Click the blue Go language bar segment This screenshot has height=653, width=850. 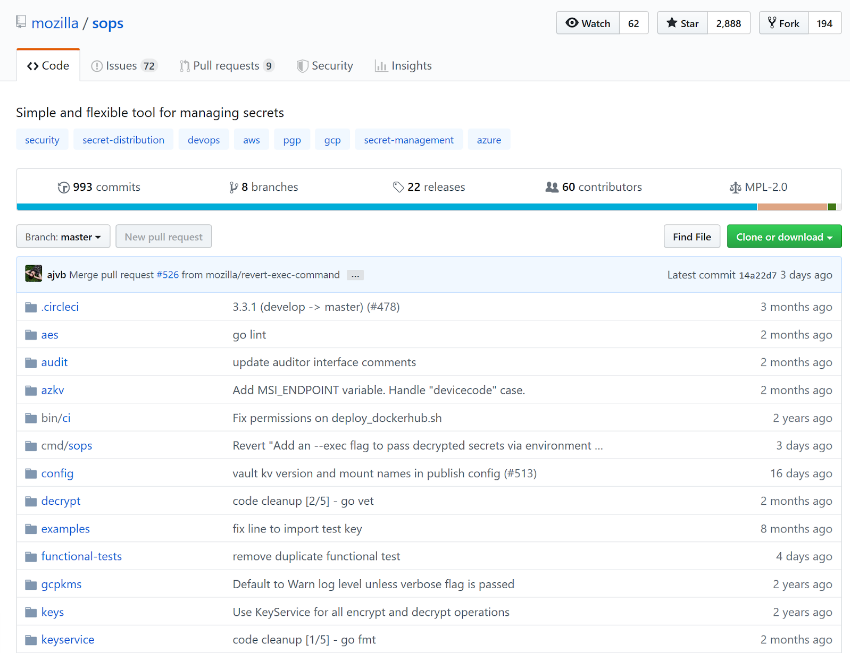click(x=387, y=207)
